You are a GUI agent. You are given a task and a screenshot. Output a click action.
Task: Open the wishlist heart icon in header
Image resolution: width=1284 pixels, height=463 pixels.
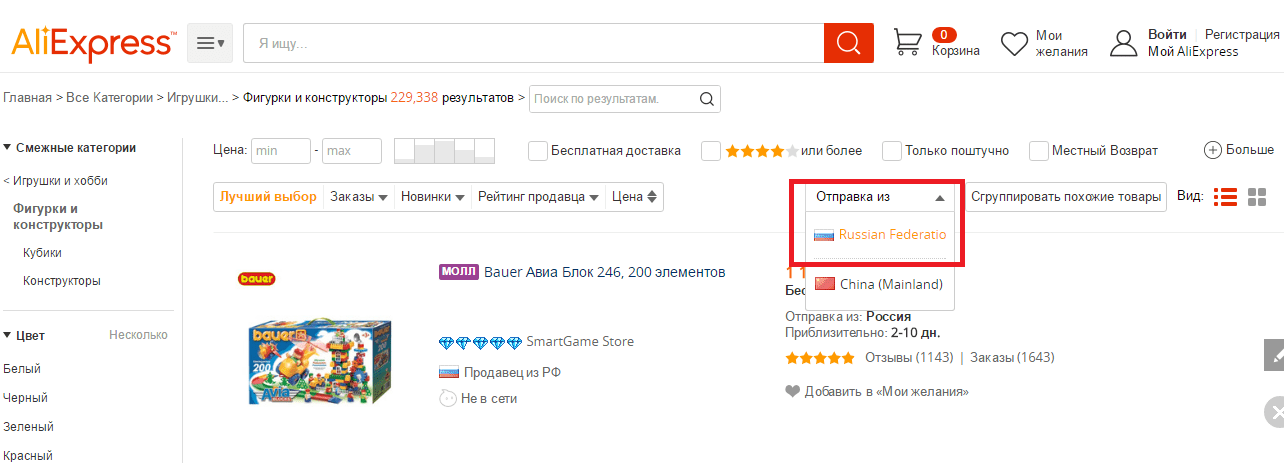(x=1015, y=43)
